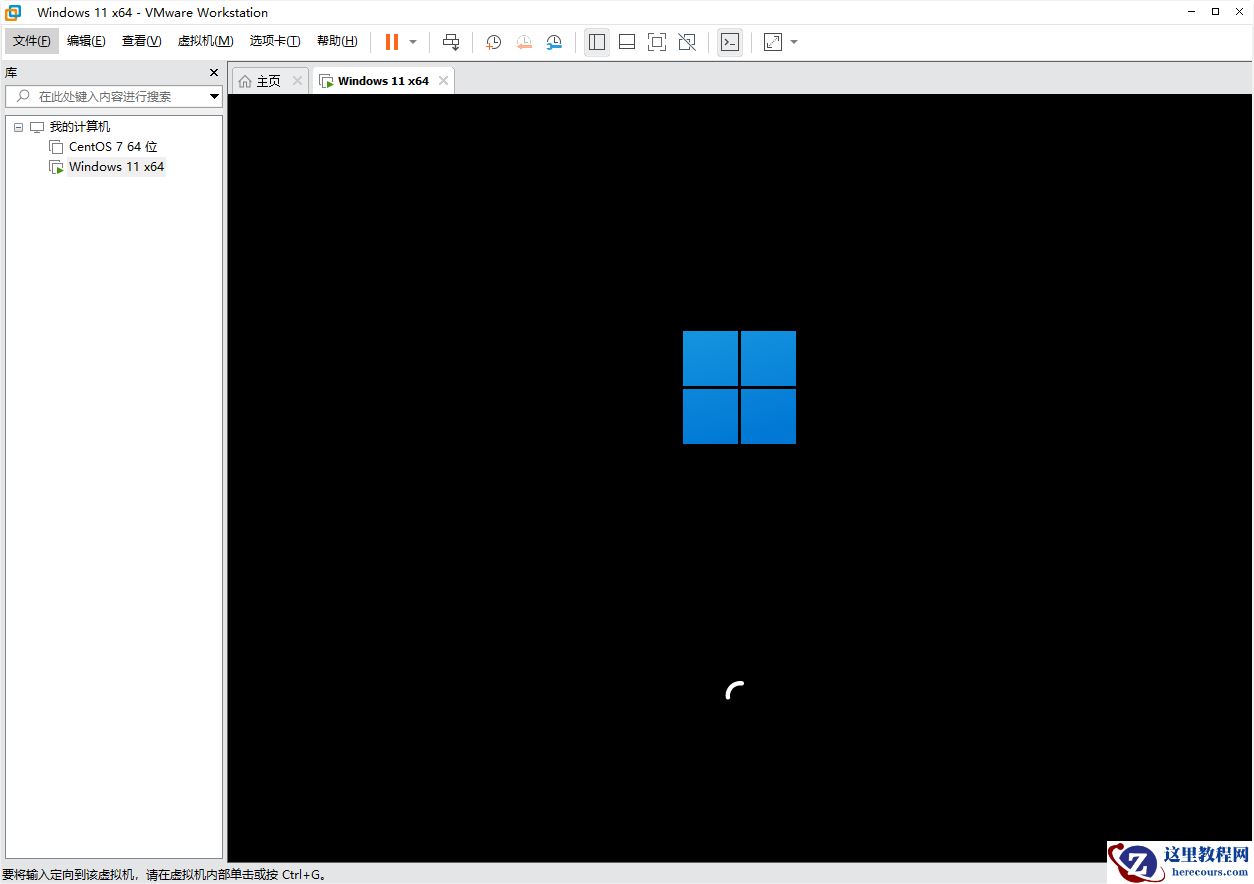Revert the VM to its snapshot
Image resolution: width=1254 pixels, height=884 pixels.
(524, 42)
